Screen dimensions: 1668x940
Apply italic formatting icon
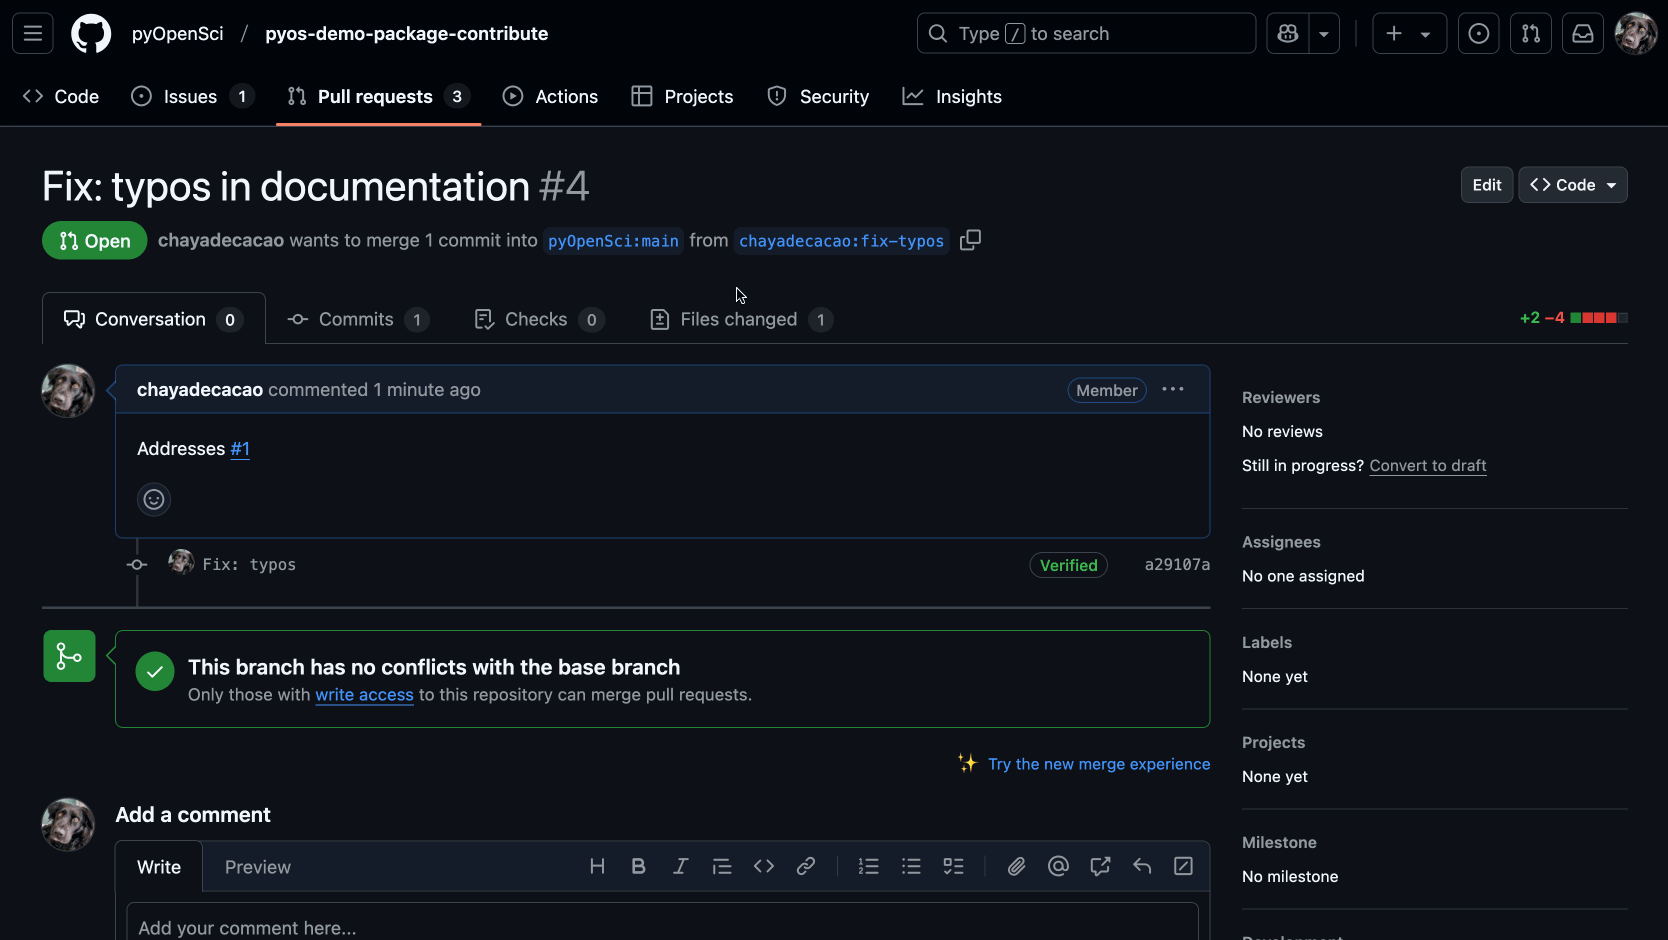point(680,866)
